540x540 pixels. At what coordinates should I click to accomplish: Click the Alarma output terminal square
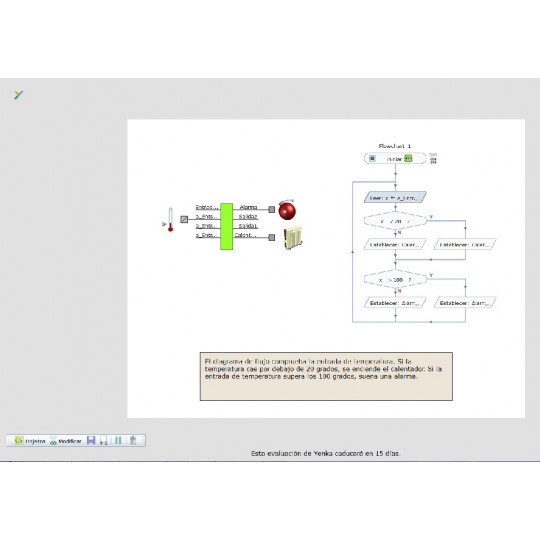click(271, 209)
